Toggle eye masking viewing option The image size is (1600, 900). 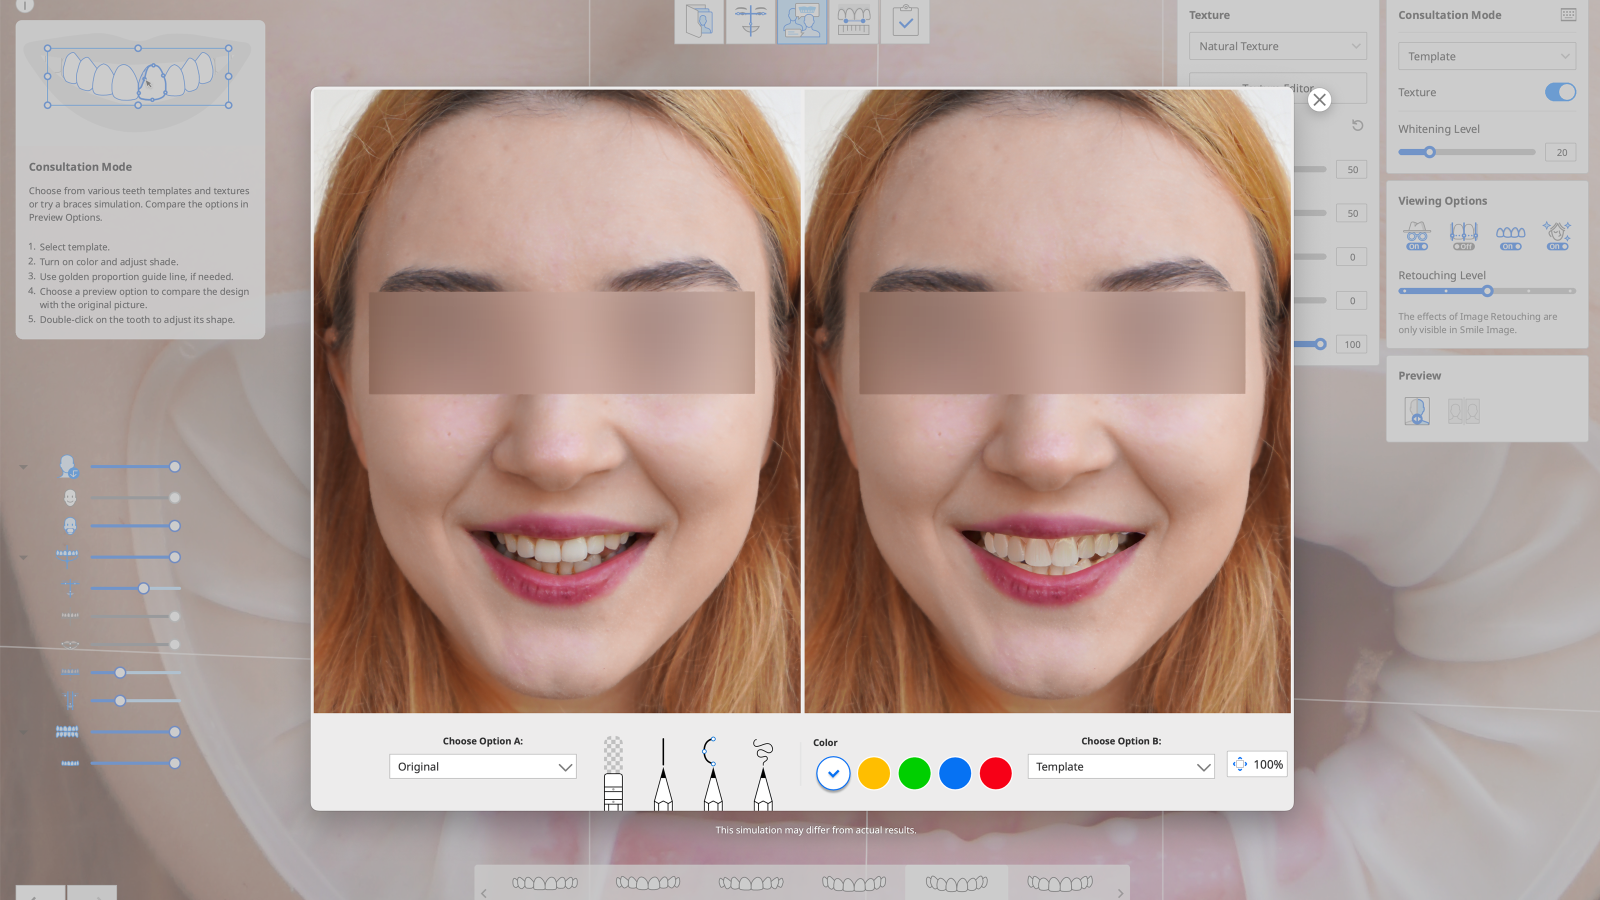click(1417, 236)
